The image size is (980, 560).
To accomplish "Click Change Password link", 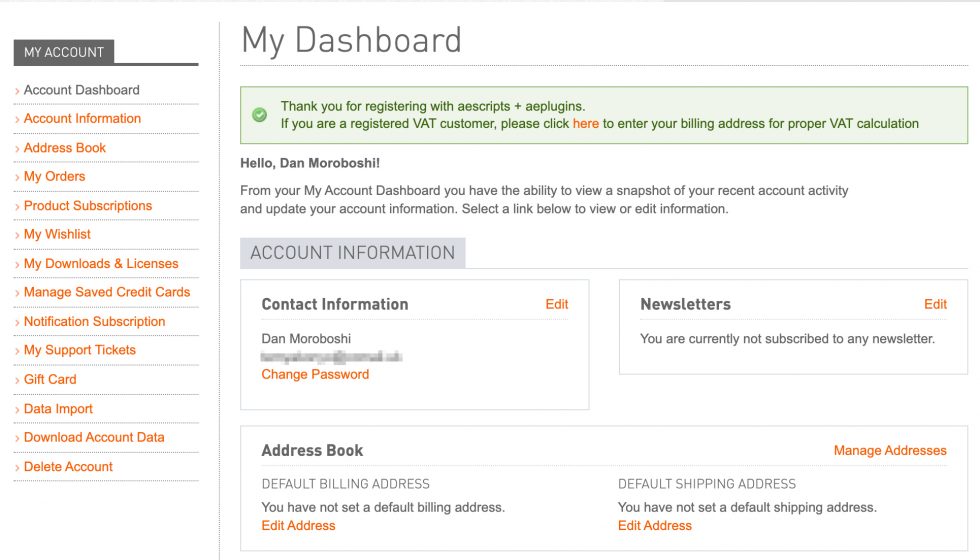I will point(315,374).
